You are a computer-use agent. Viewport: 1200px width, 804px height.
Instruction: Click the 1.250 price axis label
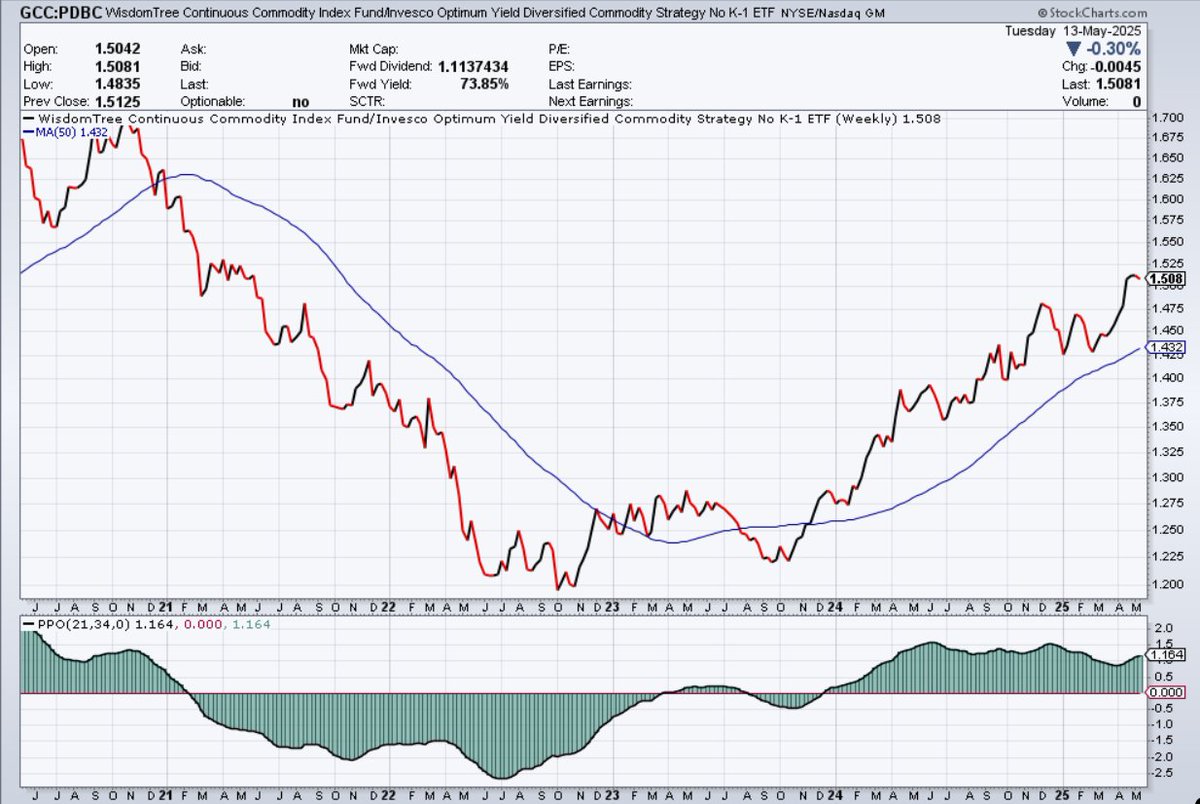pos(1166,530)
